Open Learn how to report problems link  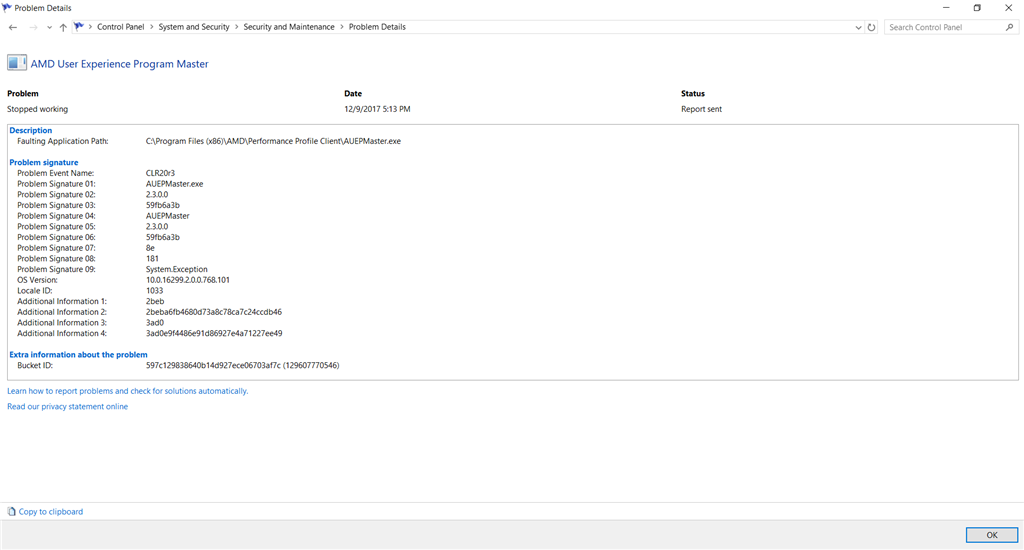127,391
